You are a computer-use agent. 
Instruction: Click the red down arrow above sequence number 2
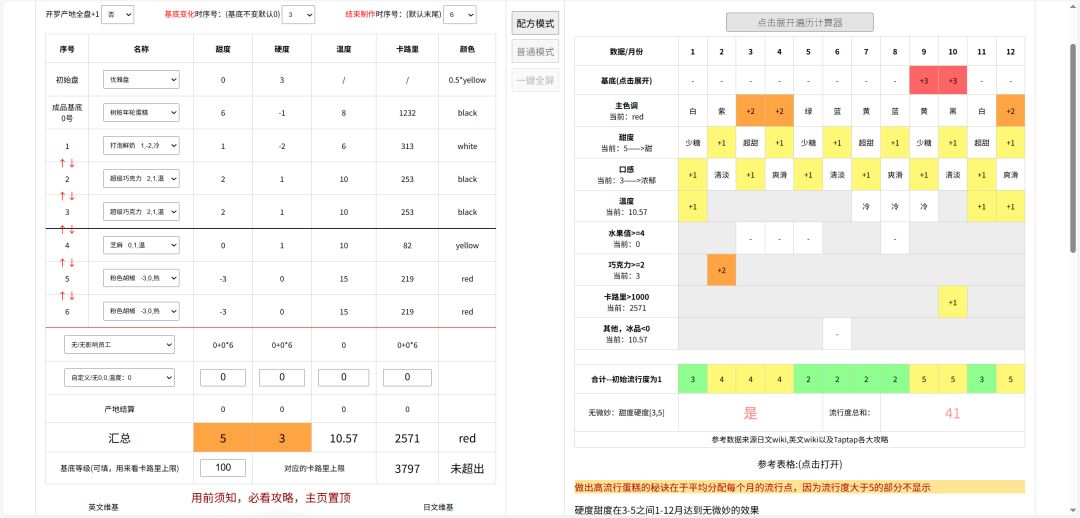[x=72, y=163]
